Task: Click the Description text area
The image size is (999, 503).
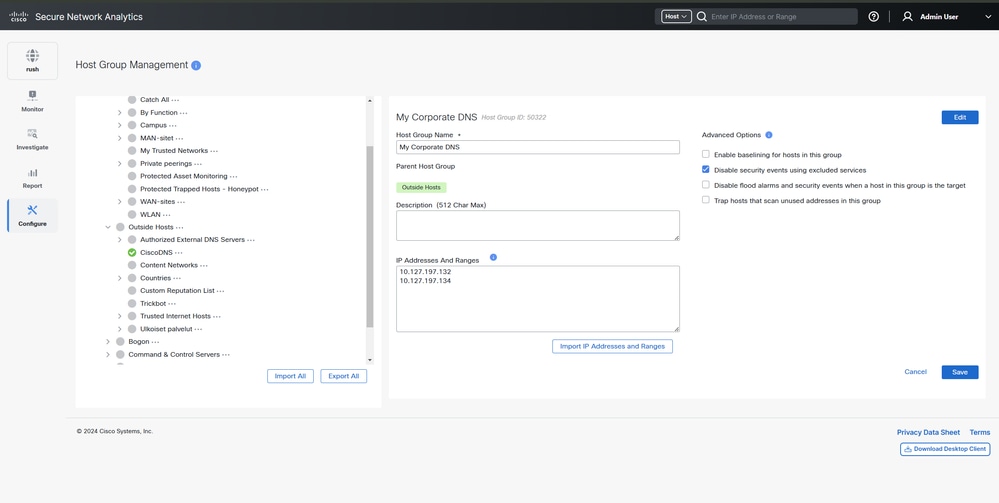Action: pyautogui.click(x=538, y=226)
